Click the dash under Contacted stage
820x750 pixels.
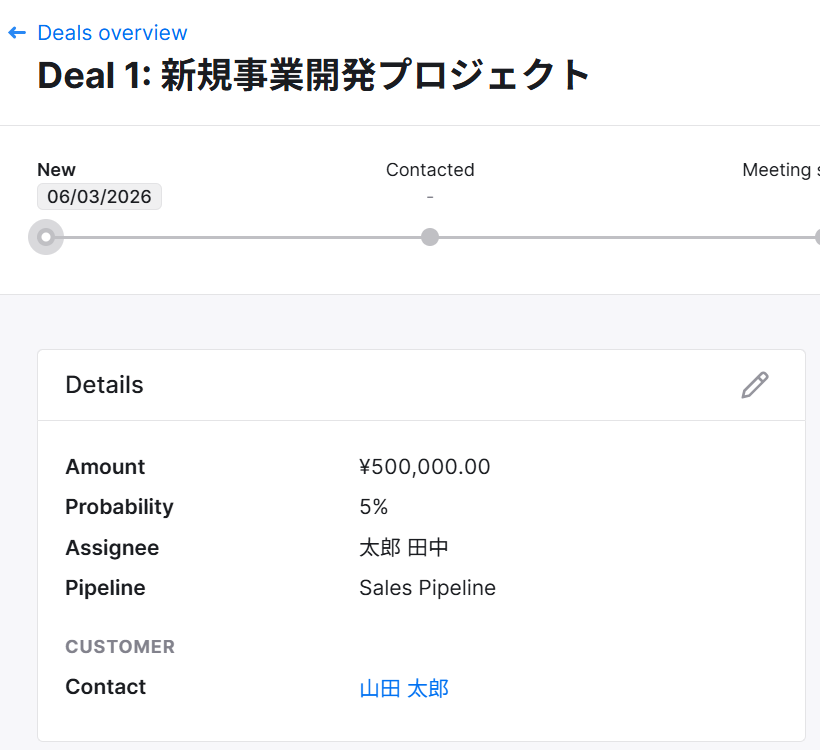(x=430, y=197)
